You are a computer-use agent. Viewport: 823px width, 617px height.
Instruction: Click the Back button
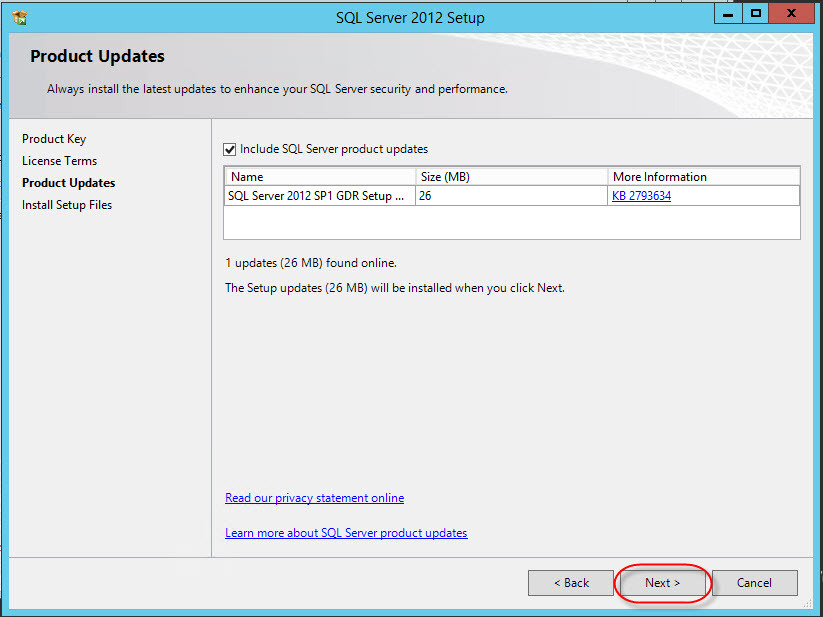570,582
